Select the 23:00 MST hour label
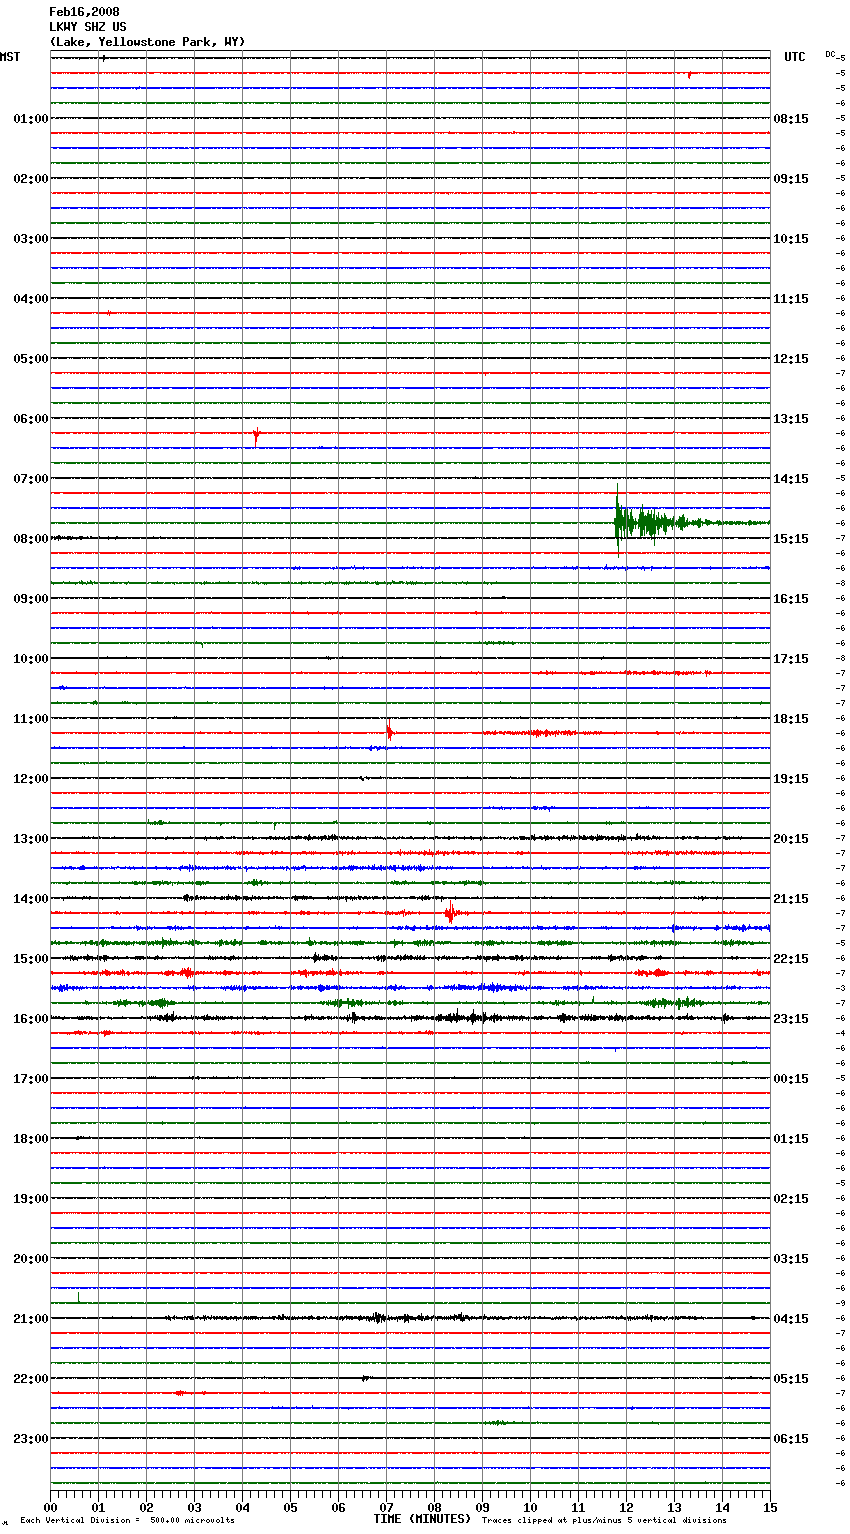The width and height of the screenshot is (850, 1534). coord(30,1439)
